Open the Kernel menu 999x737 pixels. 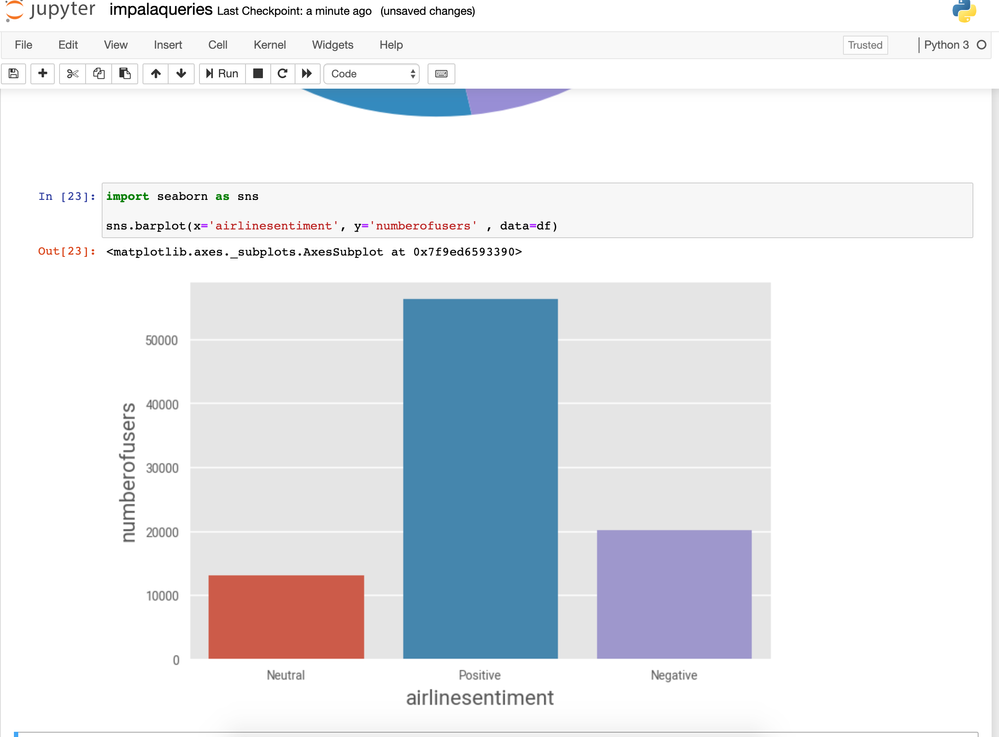point(270,45)
